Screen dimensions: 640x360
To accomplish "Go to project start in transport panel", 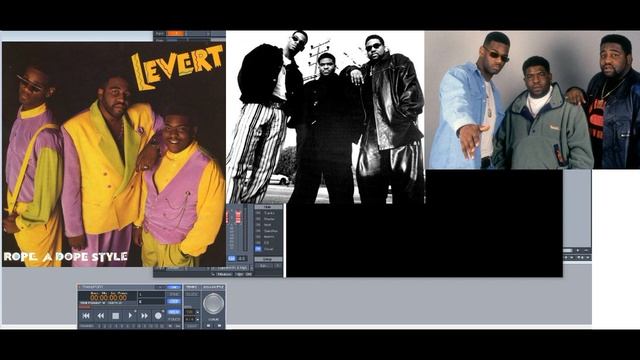I will (x=86, y=316).
